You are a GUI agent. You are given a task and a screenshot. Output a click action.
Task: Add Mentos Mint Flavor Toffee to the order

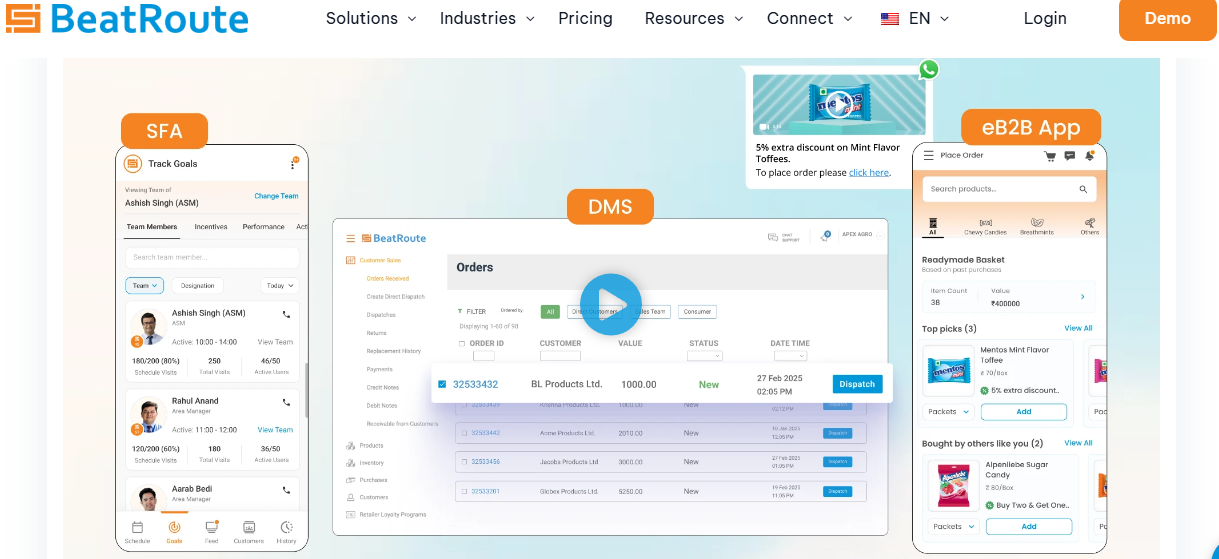[x=1024, y=411]
